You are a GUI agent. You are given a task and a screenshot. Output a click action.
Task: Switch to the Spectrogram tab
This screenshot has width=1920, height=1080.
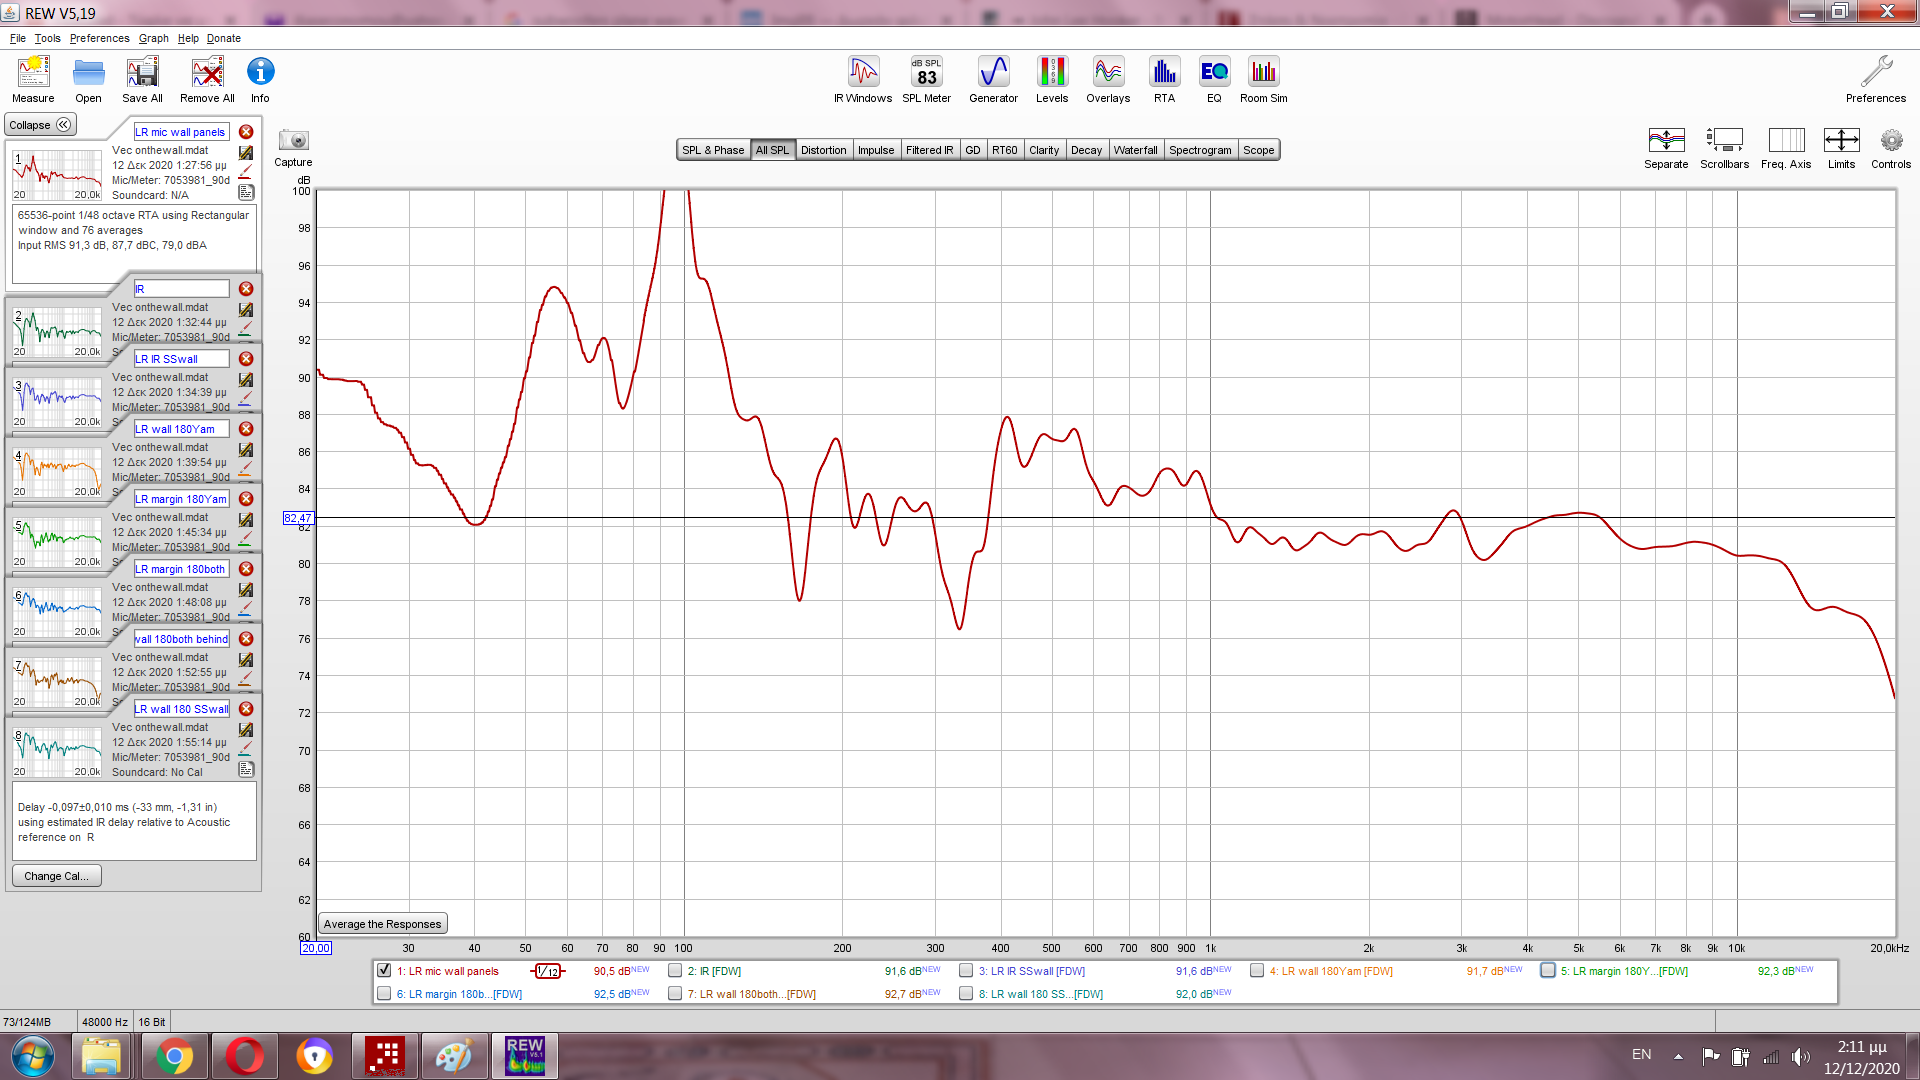click(1200, 150)
